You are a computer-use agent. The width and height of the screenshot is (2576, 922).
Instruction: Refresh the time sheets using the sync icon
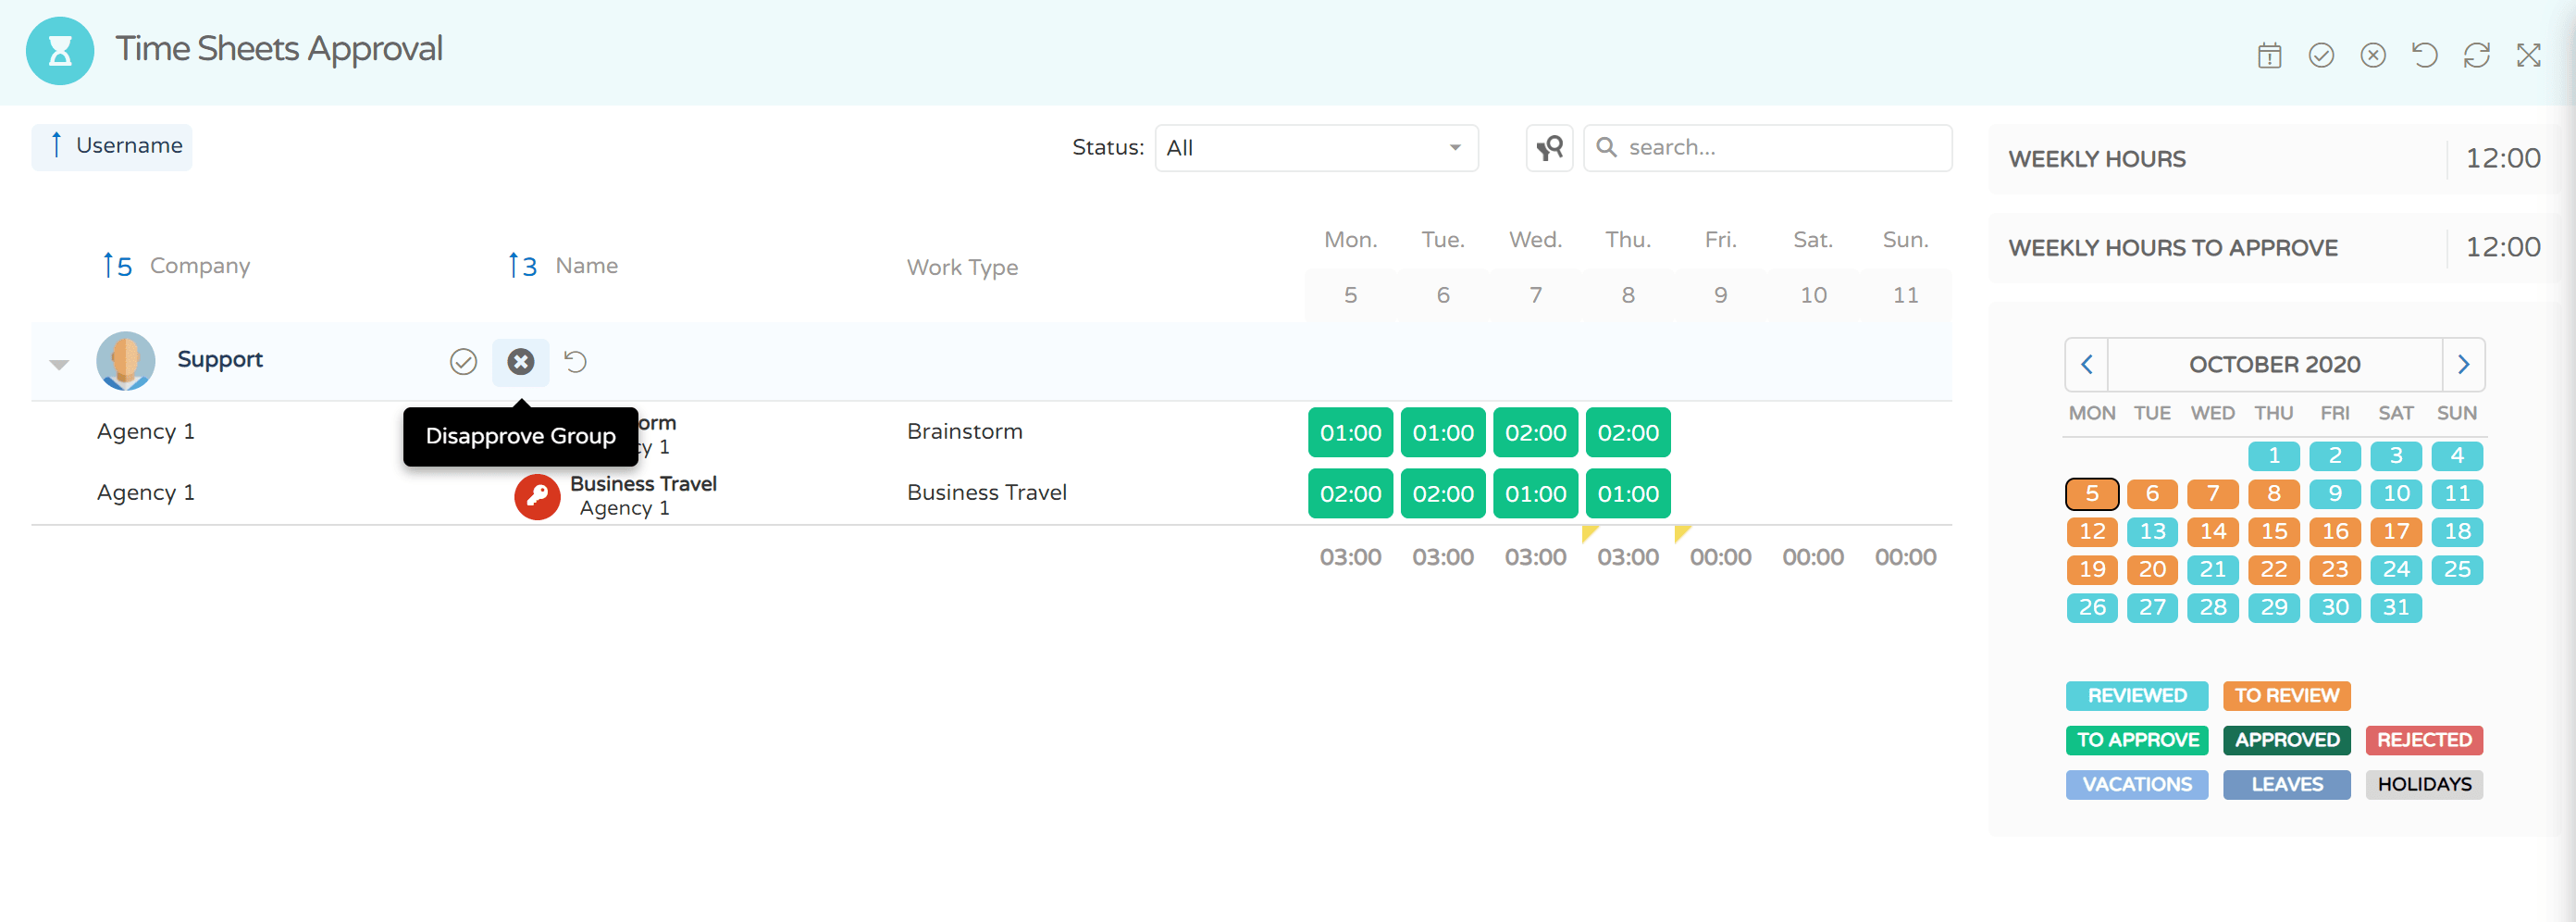(2476, 56)
